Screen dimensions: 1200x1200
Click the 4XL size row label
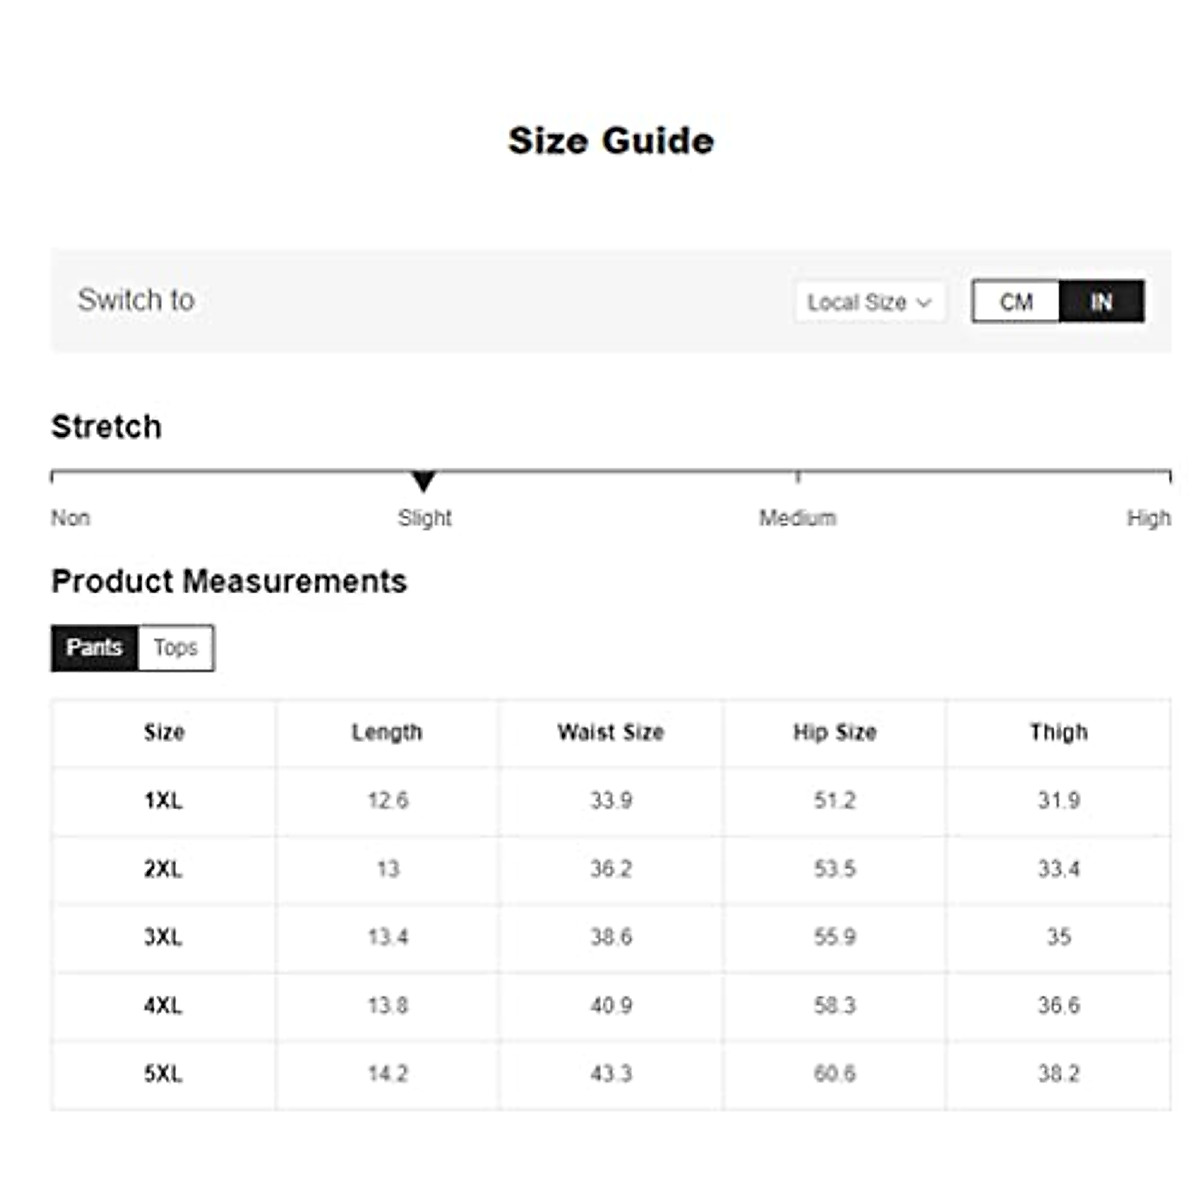tap(163, 1005)
